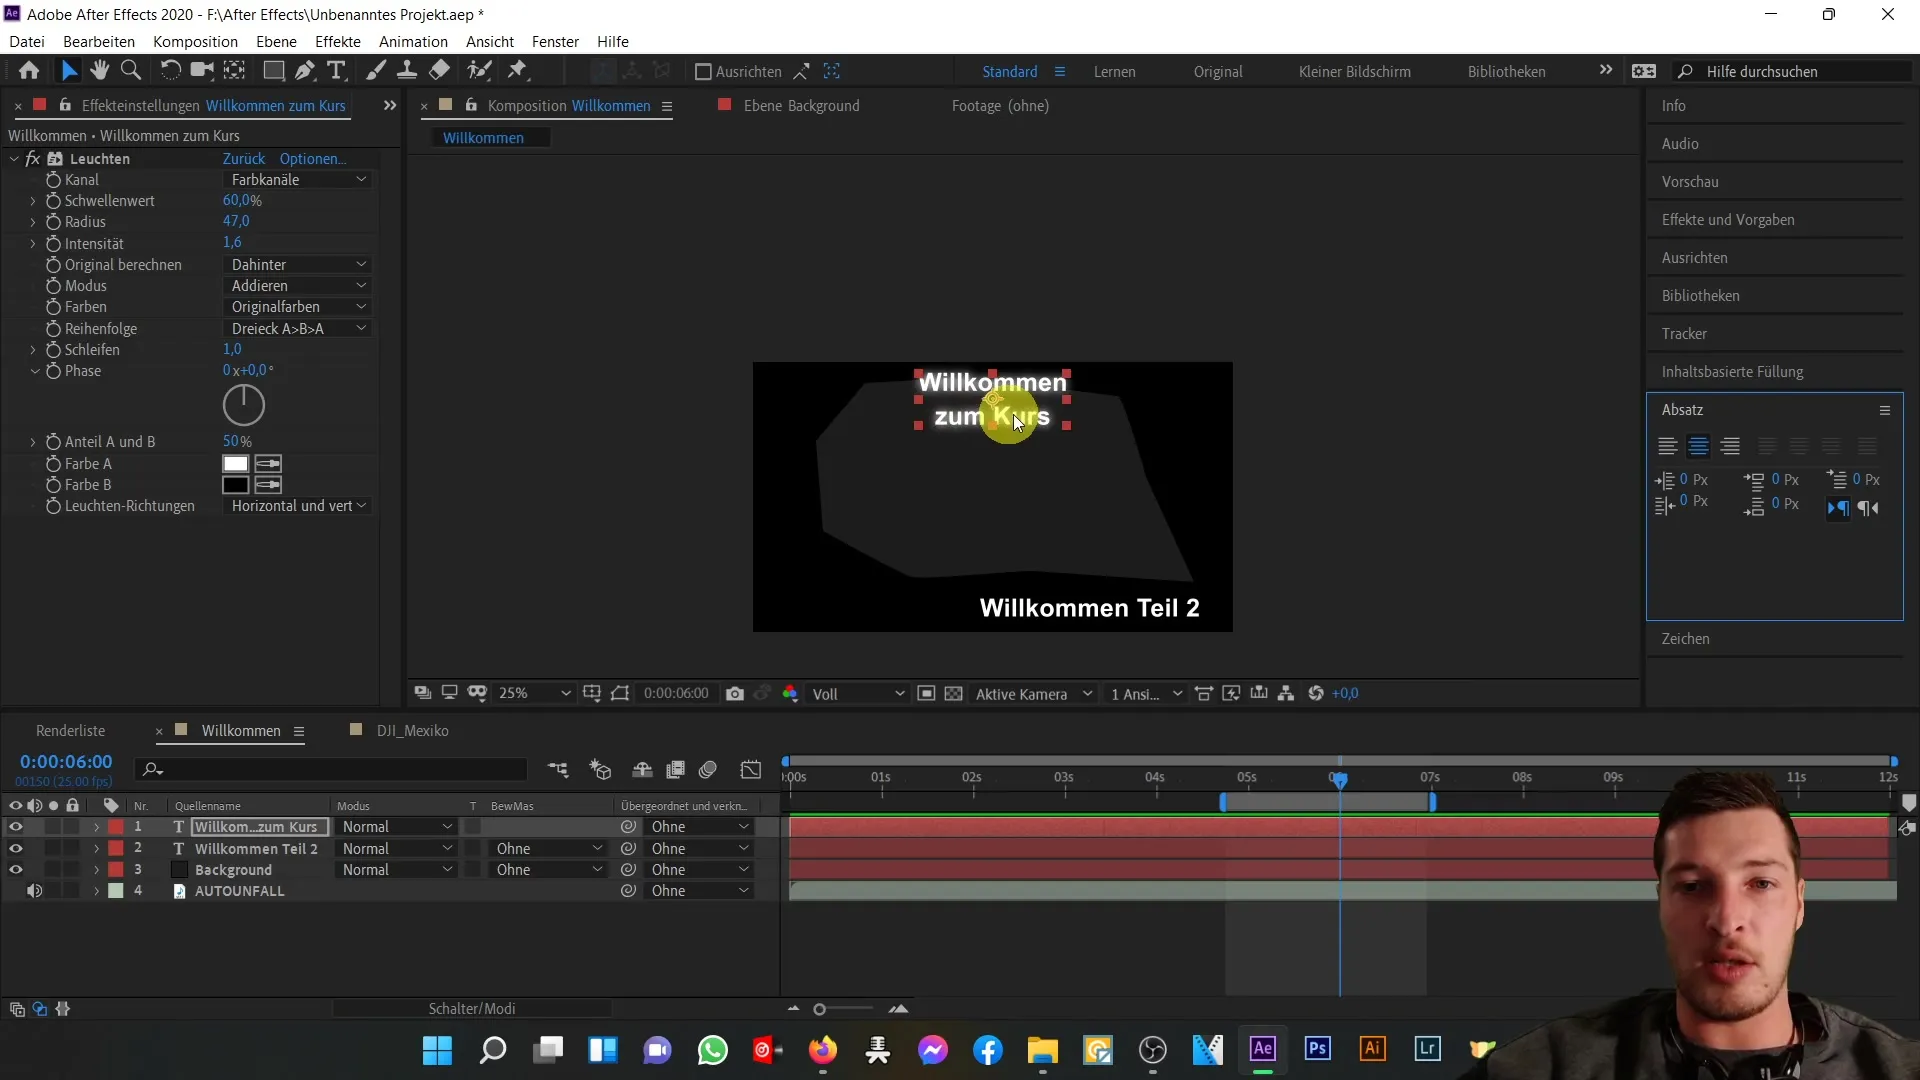Open the Kanal Farbkanäle dropdown

tap(298, 180)
